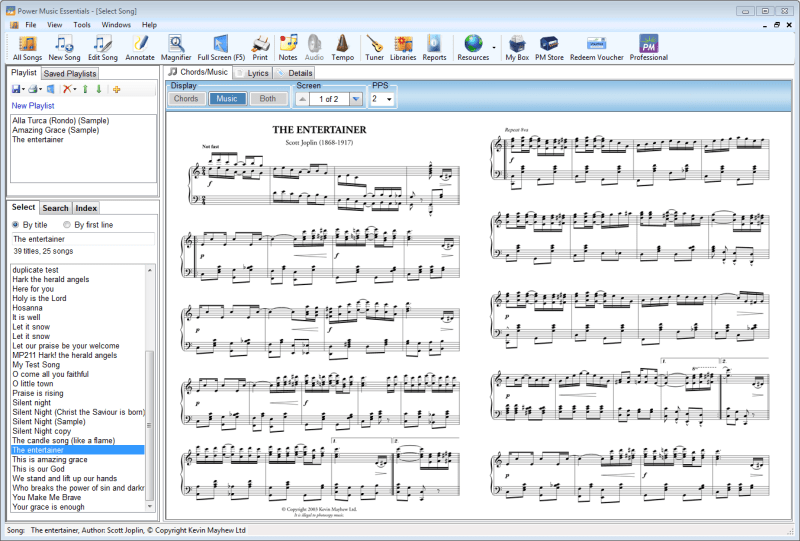Click the Tempo metronome icon
This screenshot has height=541, width=800.
tap(342, 46)
